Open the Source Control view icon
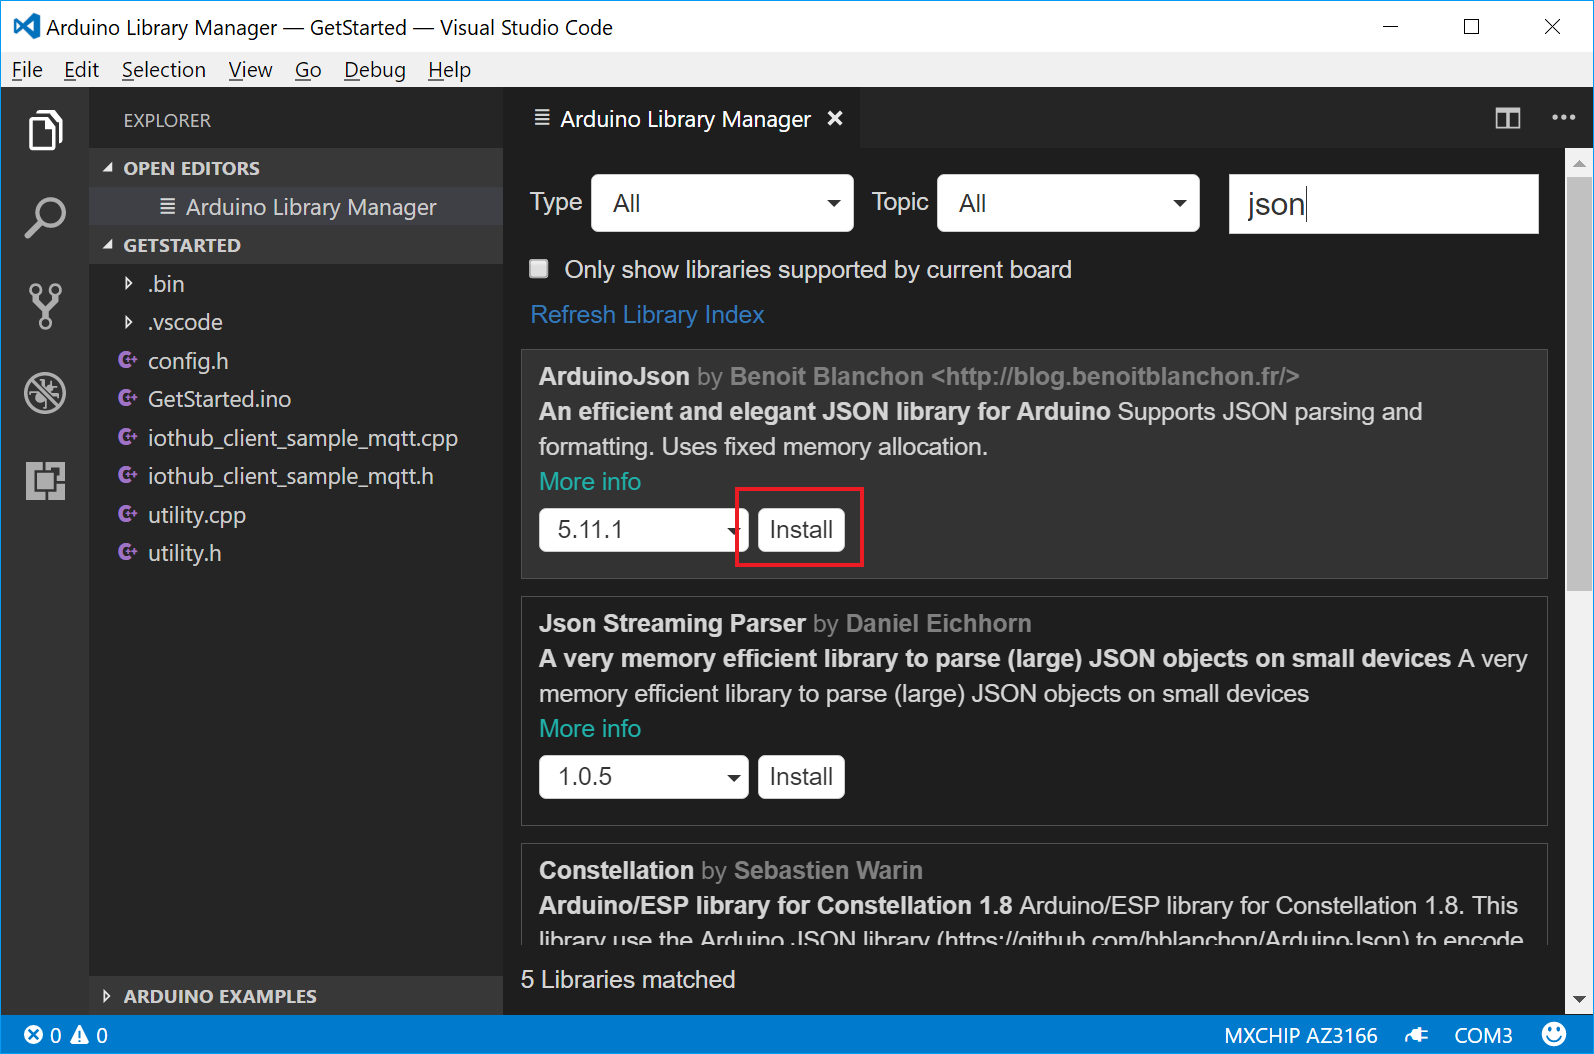Image resolution: width=1594 pixels, height=1054 pixels. click(x=45, y=306)
